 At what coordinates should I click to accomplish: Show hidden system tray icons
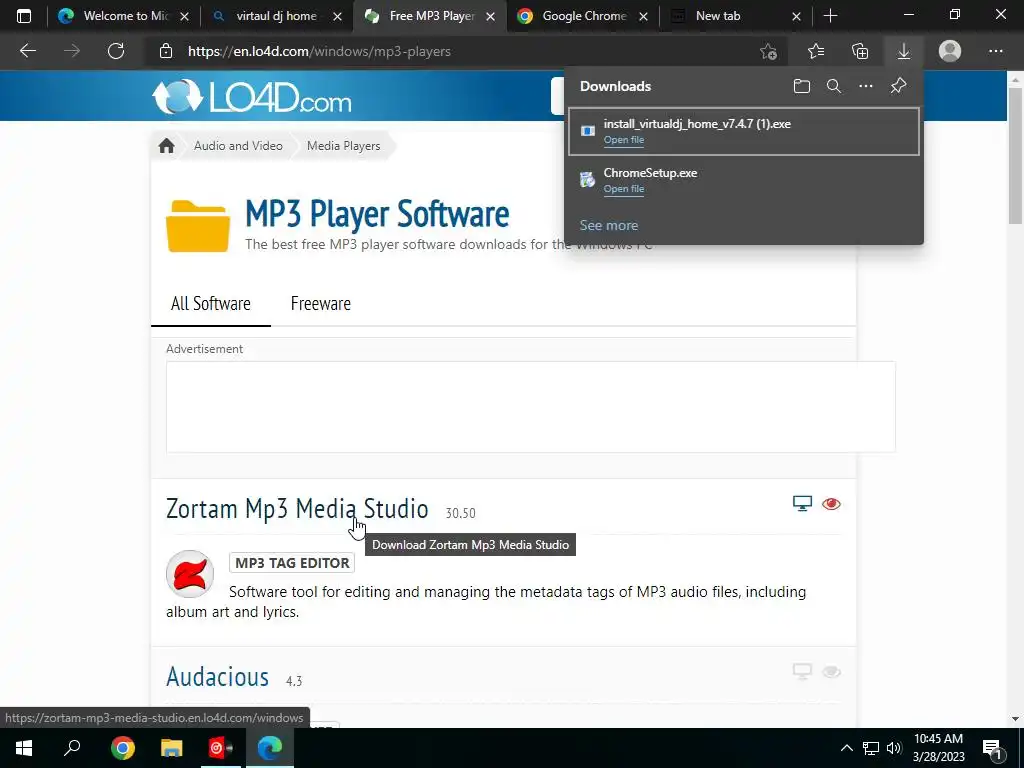tap(846, 748)
